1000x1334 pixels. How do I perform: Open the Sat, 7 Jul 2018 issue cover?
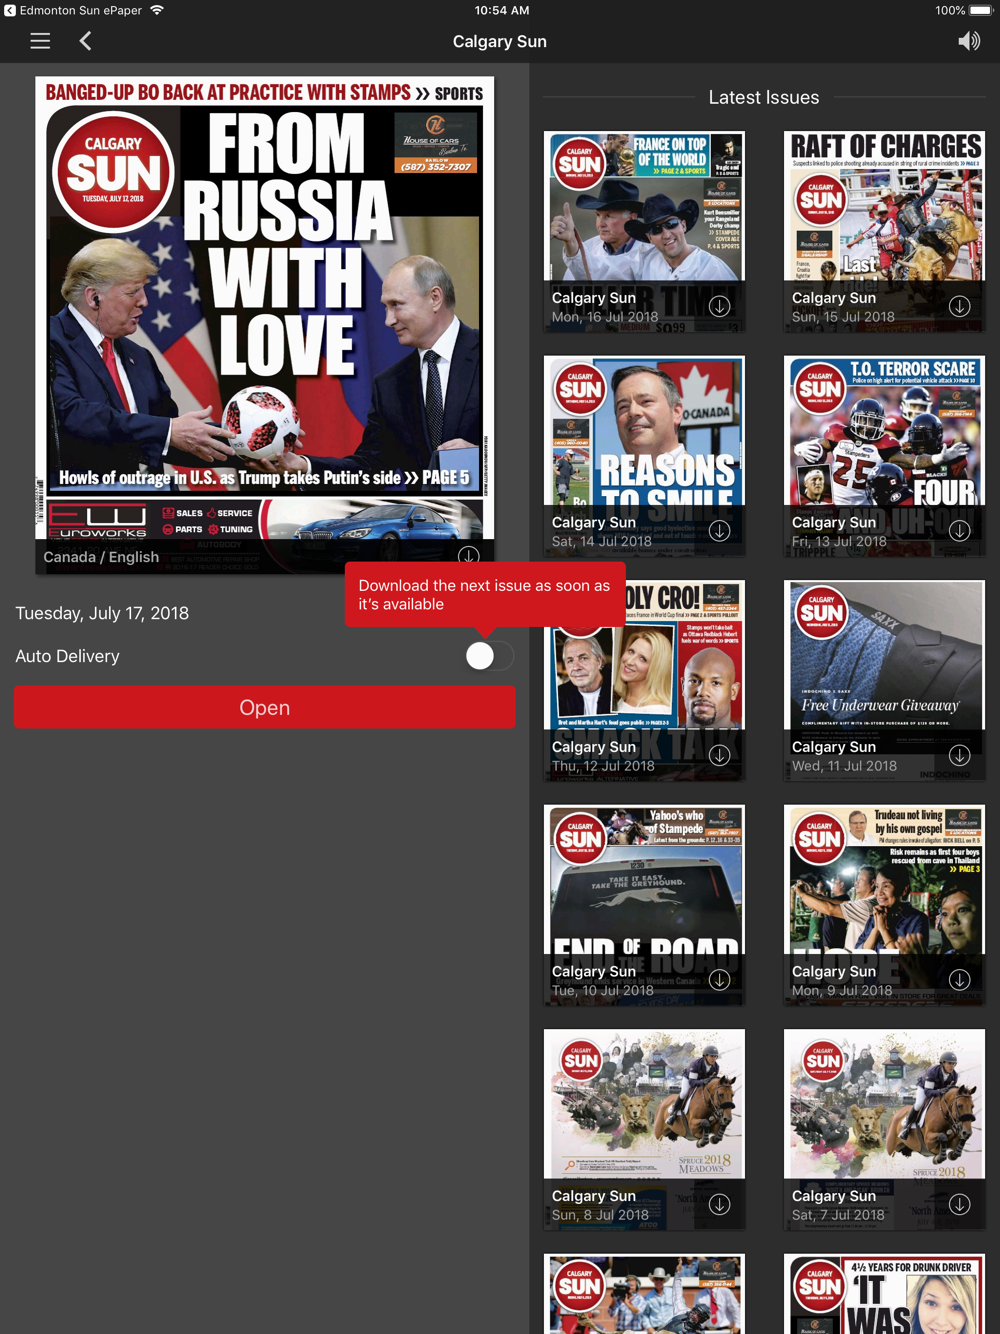[884, 1130]
